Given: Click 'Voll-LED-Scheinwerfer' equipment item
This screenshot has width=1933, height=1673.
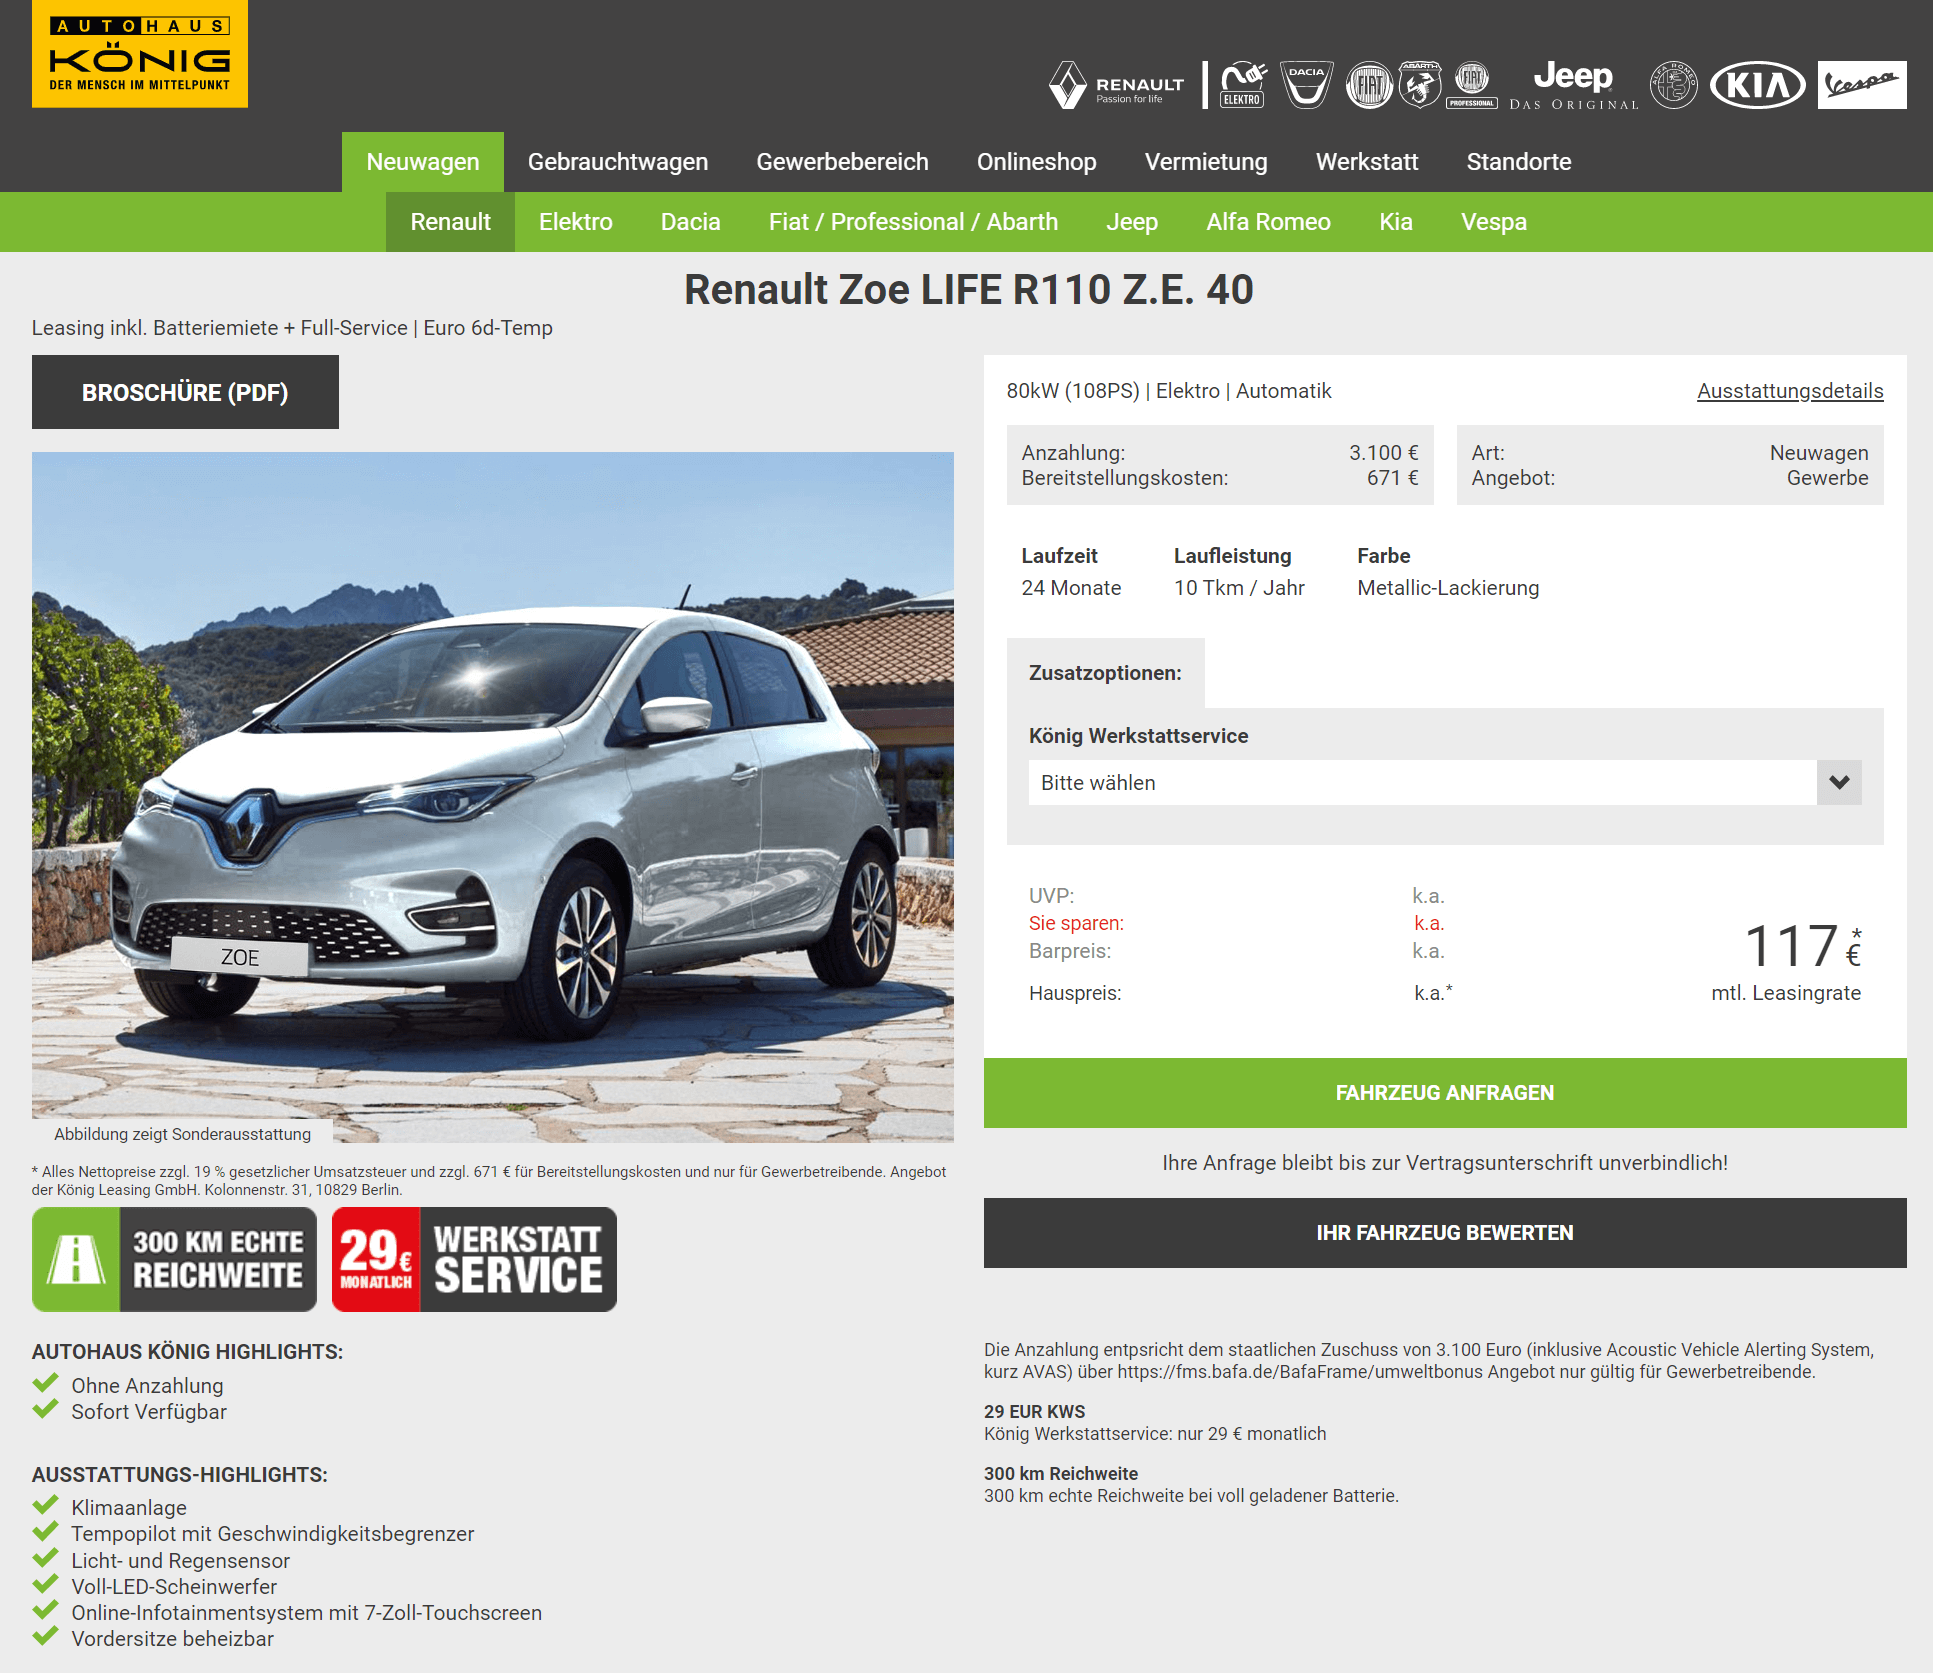Looking at the screenshot, I should [174, 1587].
